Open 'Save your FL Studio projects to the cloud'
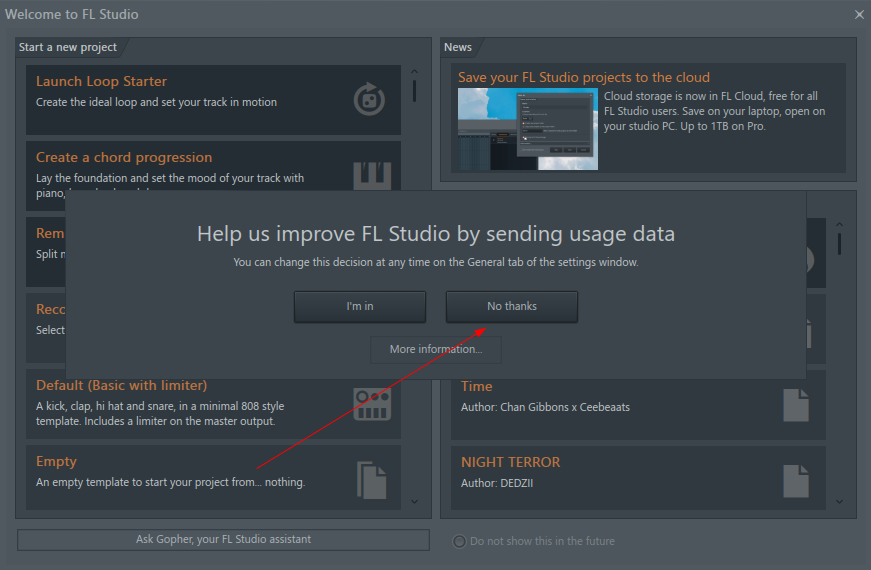 [584, 77]
